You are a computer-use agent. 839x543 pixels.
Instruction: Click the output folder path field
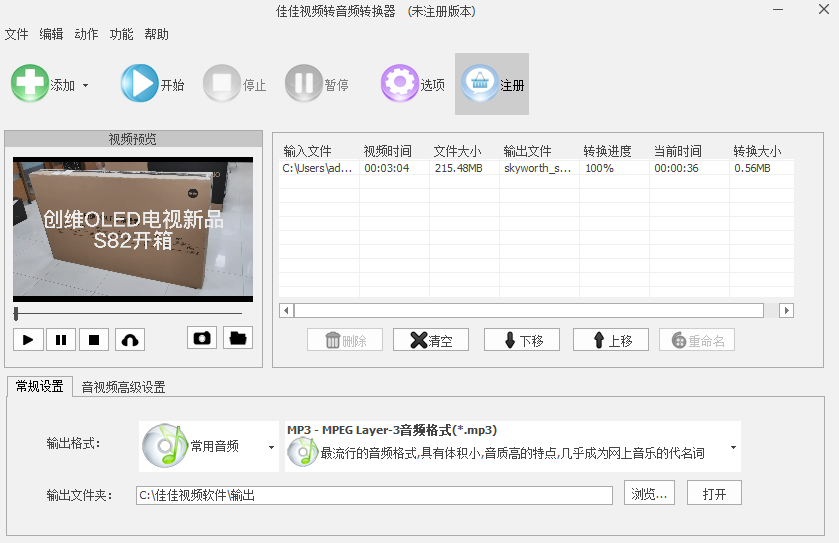pyautogui.click(x=373, y=495)
